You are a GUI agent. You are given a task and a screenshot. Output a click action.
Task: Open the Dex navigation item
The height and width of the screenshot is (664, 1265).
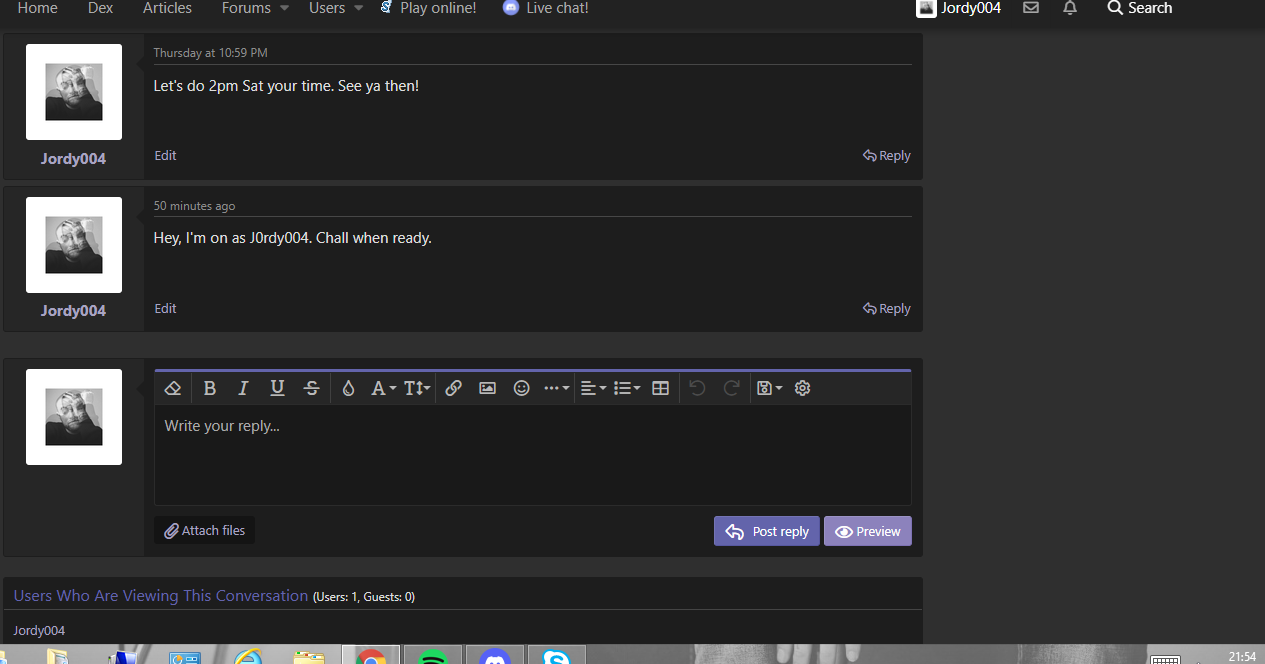point(100,8)
